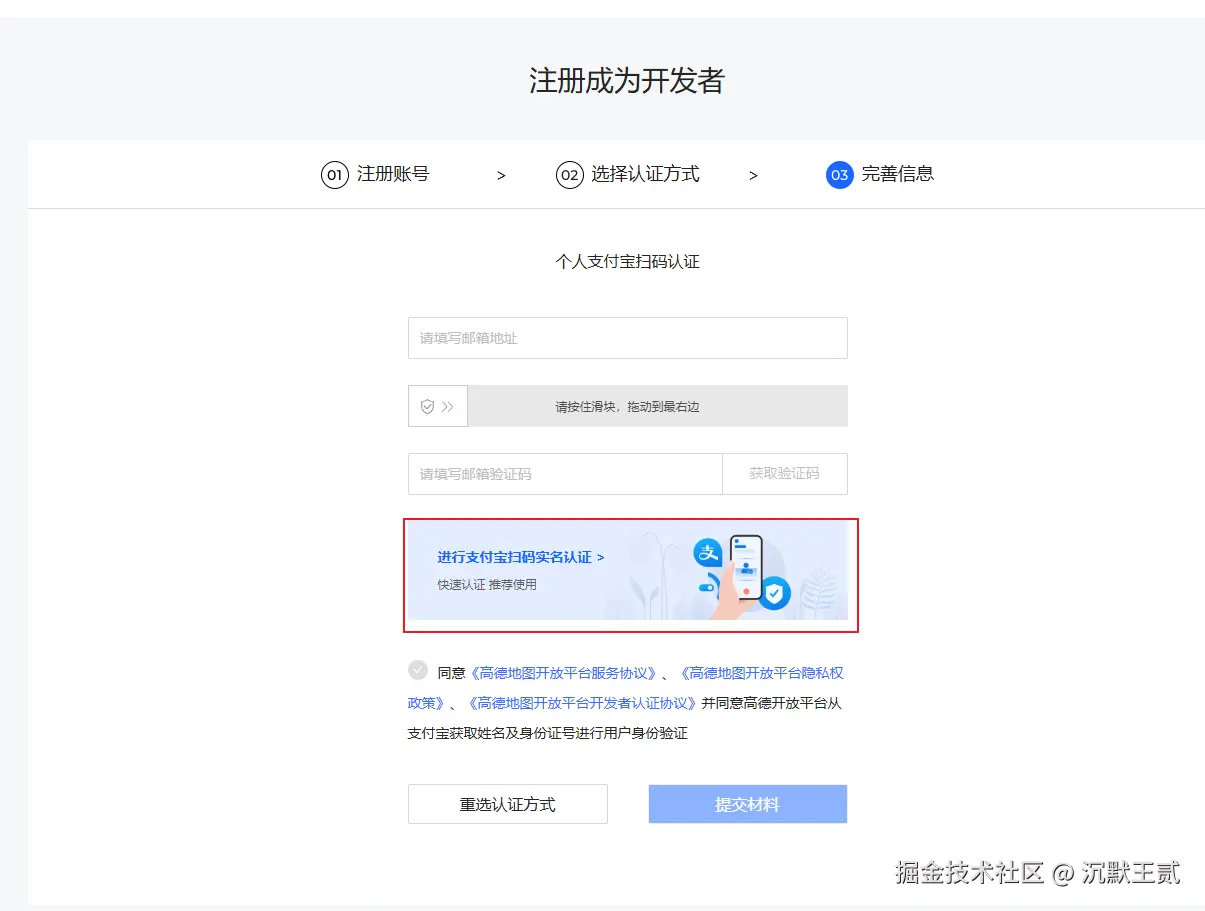The height and width of the screenshot is (911, 1205).
Task: Select step 01 注册账号
Action: coord(375,175)
